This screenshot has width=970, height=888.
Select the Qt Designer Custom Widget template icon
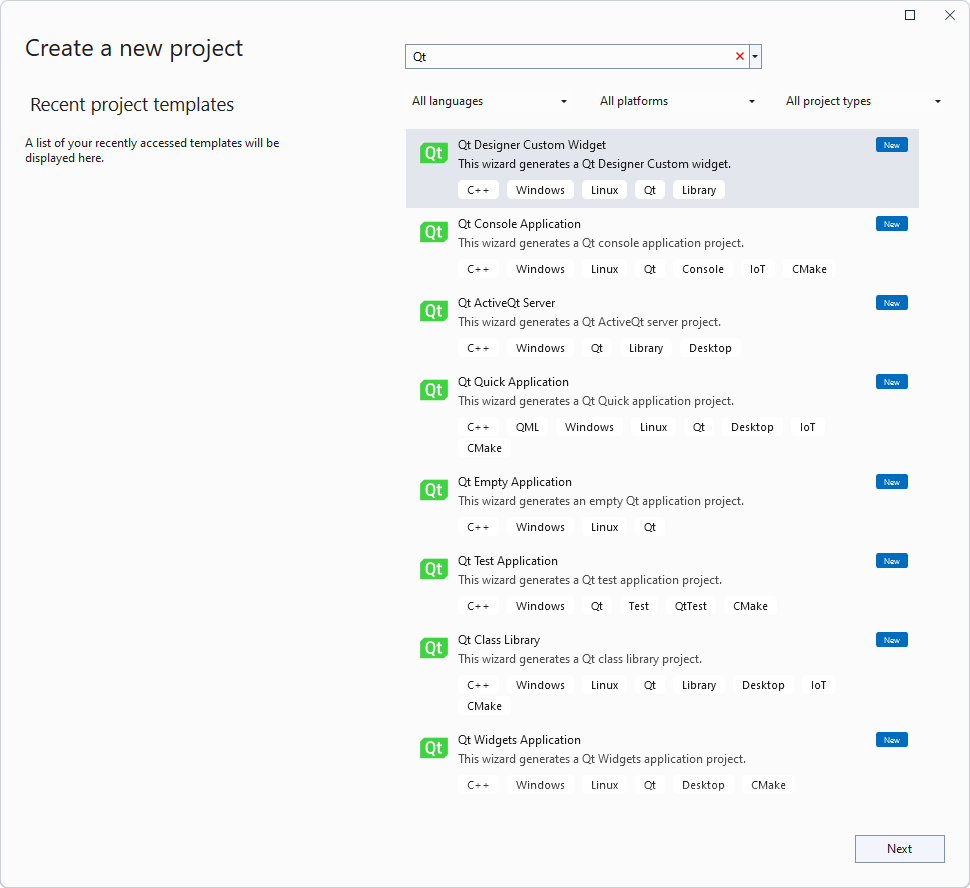(433, 152)
